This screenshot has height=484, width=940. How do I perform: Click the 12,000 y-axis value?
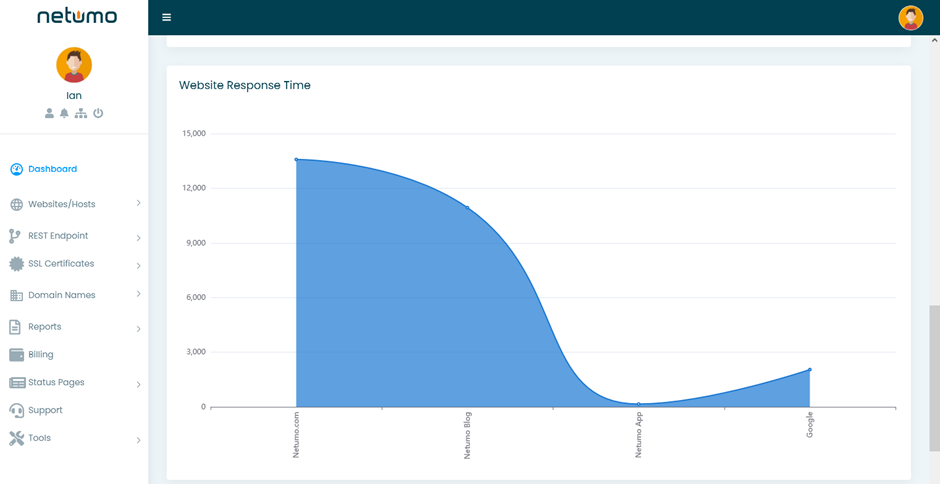(x=194, y=188)
